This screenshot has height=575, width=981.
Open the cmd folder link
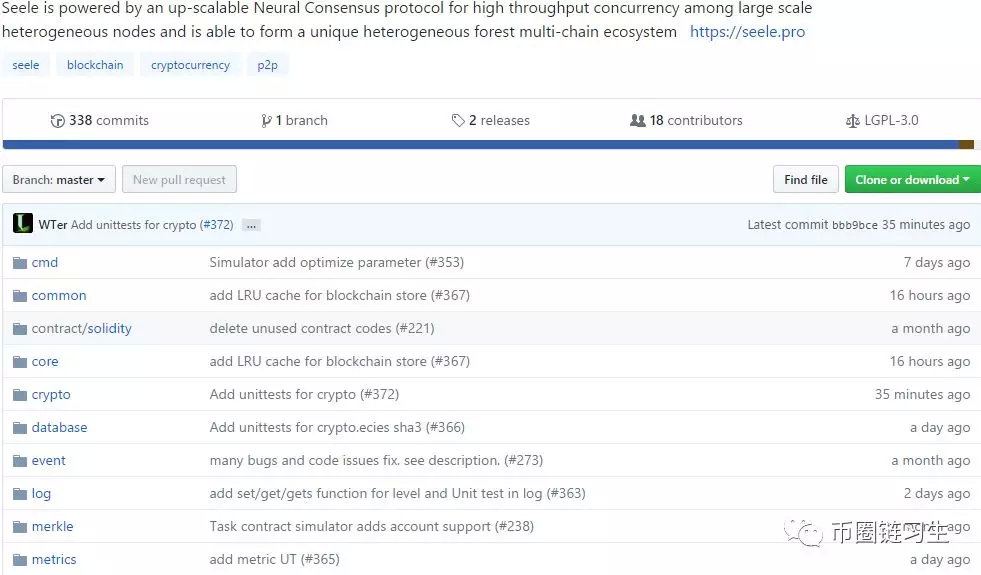(x=45, y=263)
